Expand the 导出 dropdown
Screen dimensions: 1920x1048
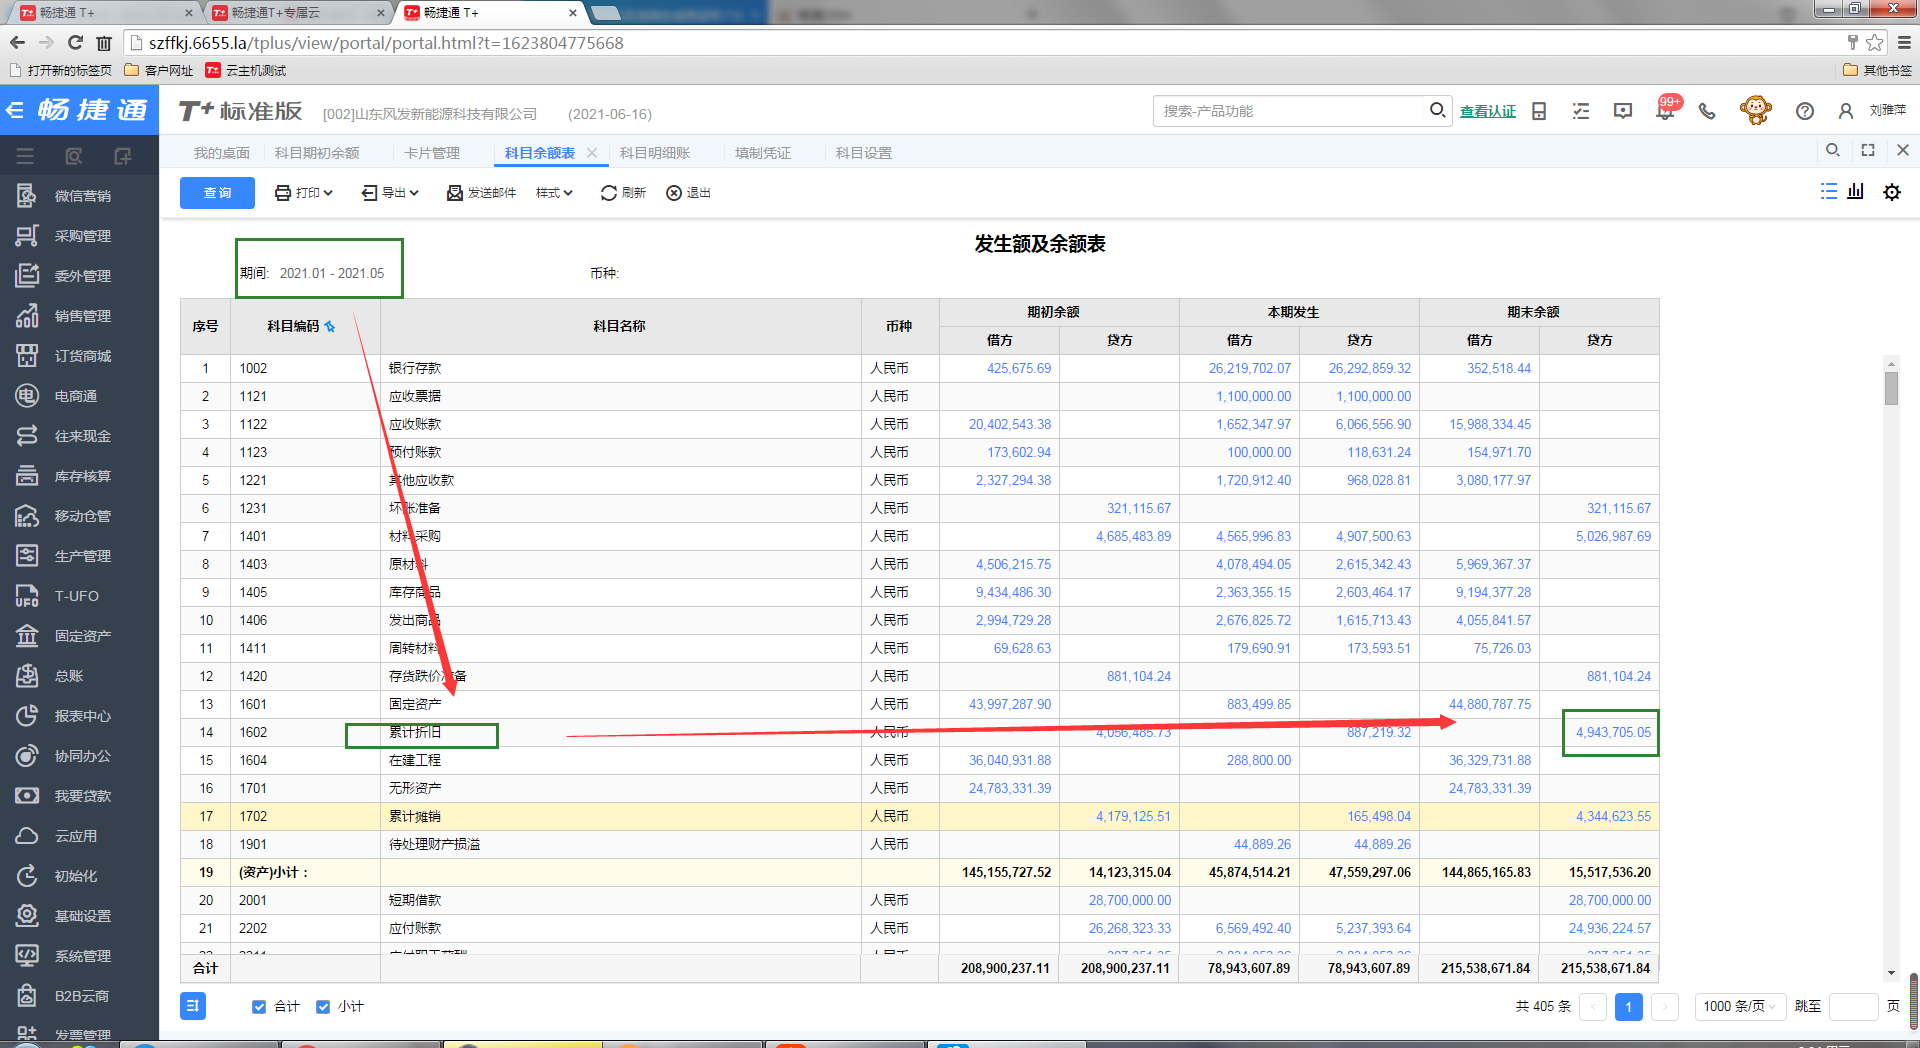[x=391, y=193]
